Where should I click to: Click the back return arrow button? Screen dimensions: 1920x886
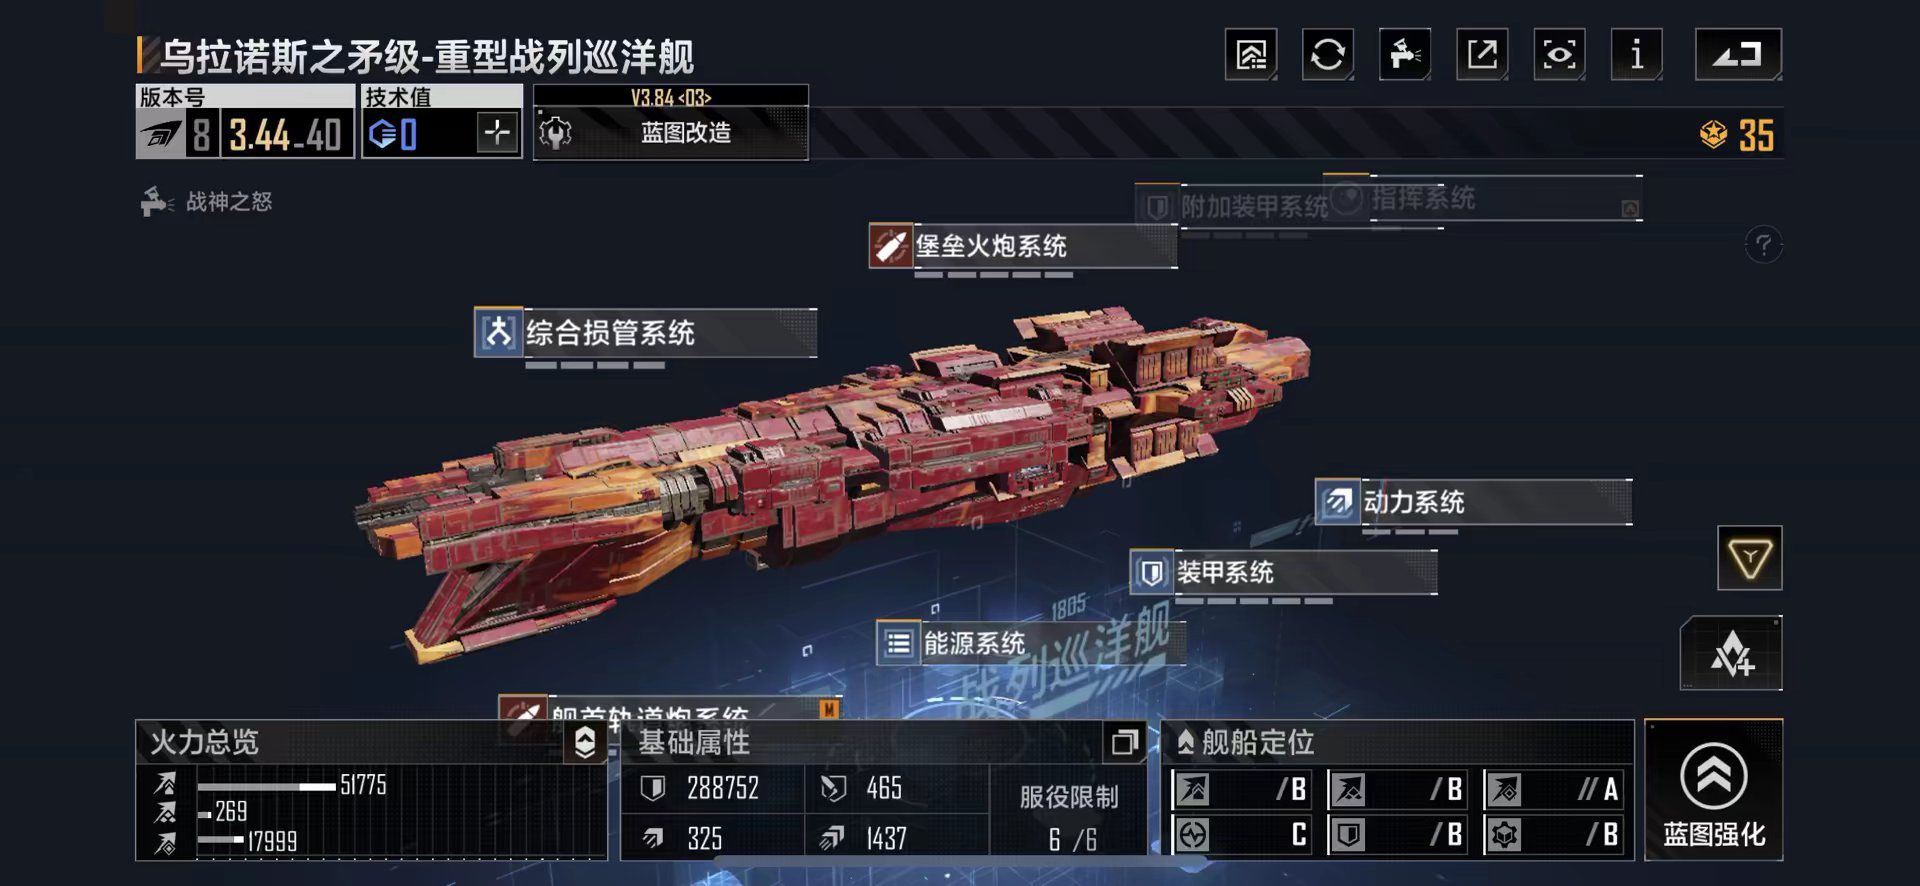(x=1738, y=54)
